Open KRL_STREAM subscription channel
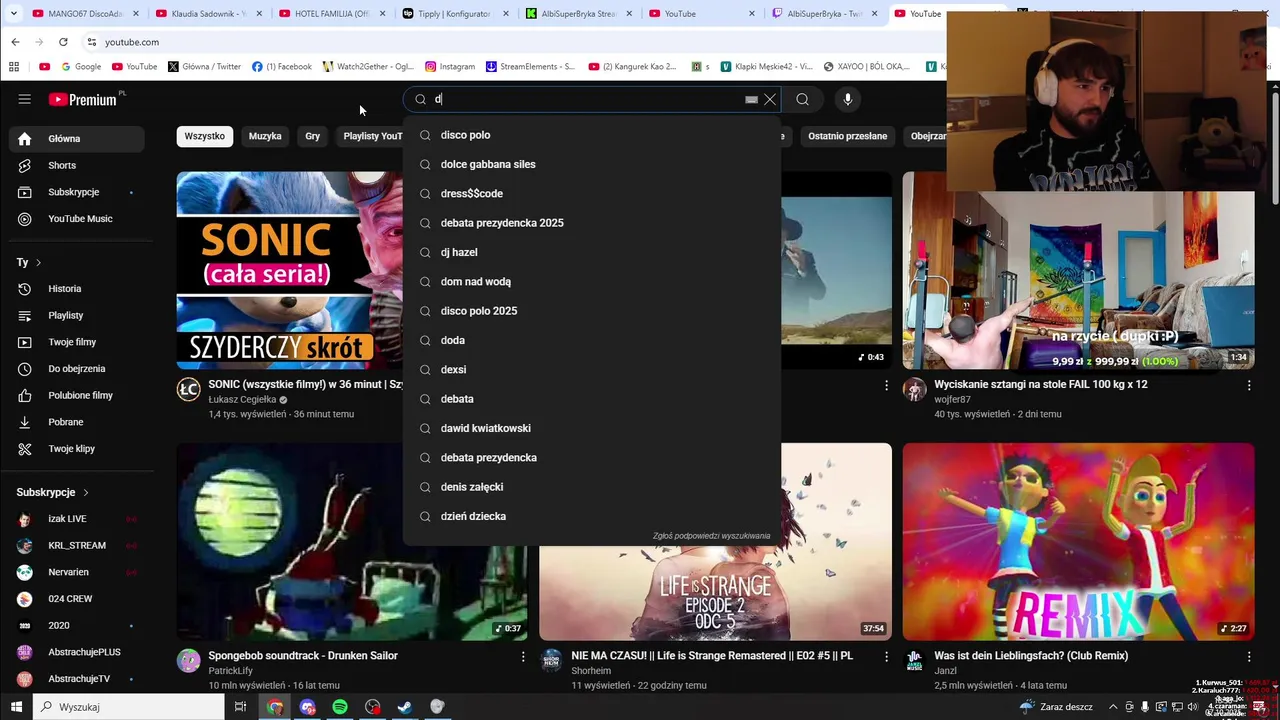The height and width of the screenshot is (720, 1280). [77, 545]
